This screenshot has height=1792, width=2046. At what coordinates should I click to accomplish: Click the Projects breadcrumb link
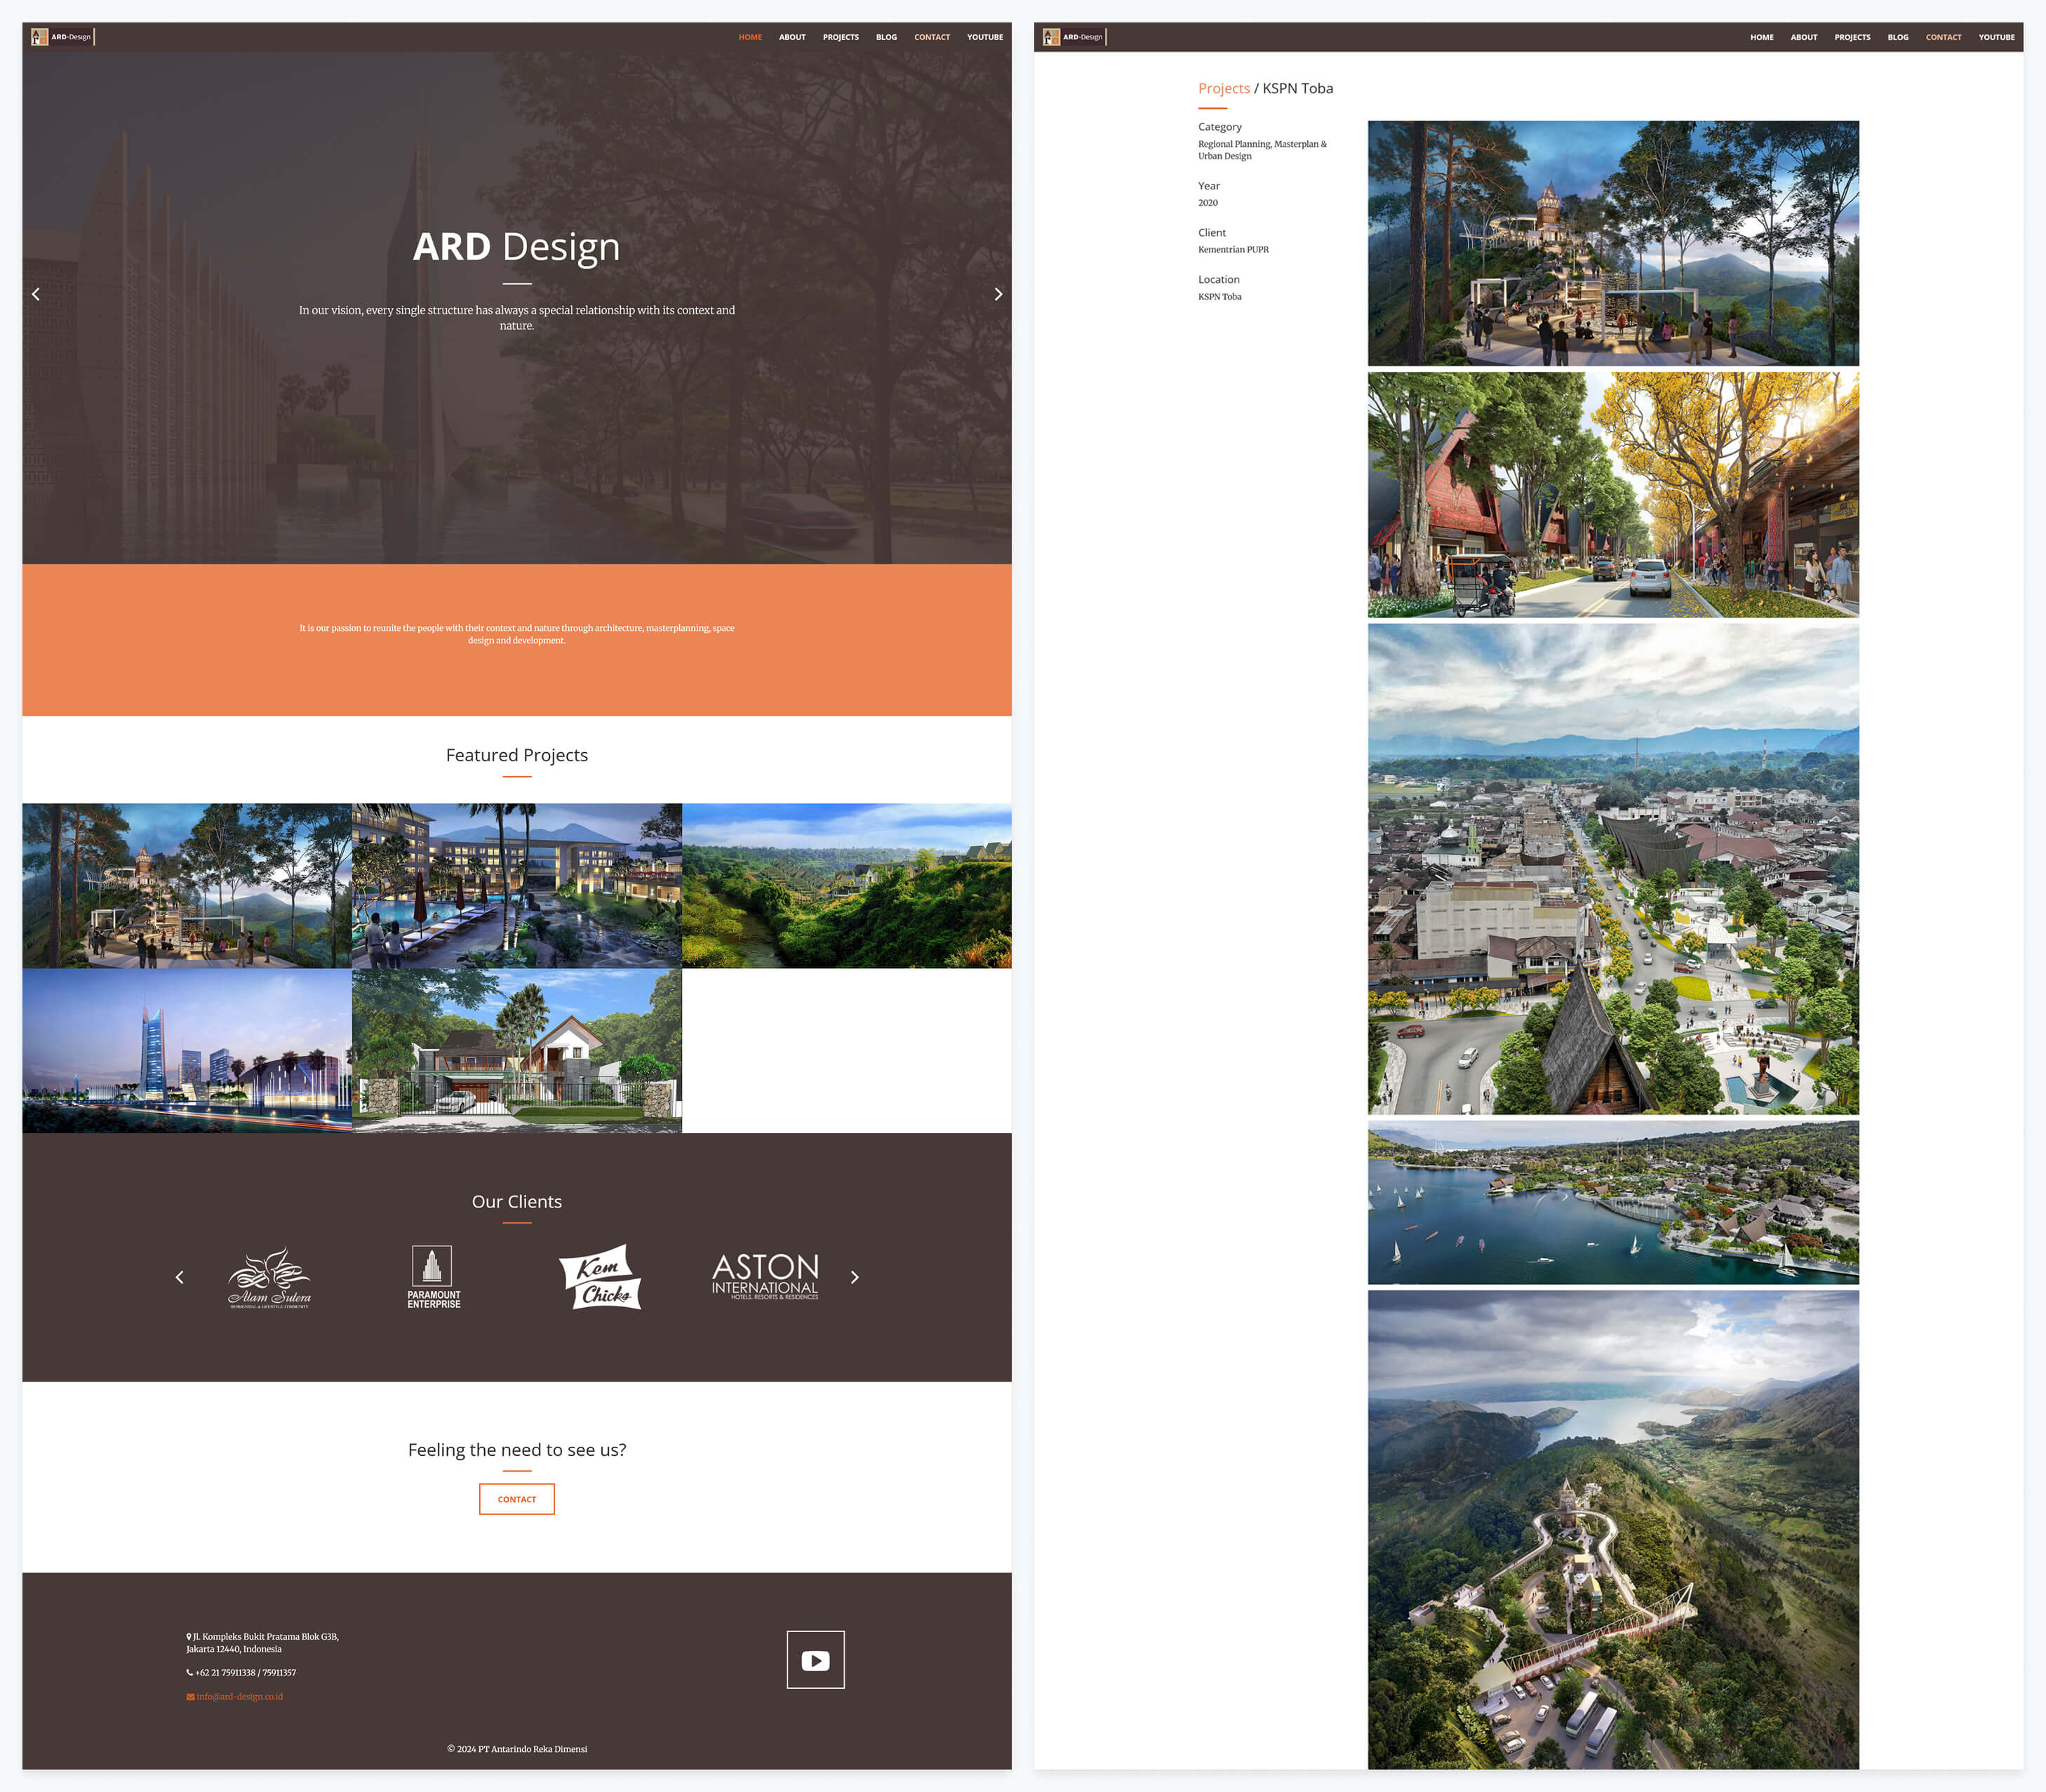click(x=1223, y=88)
